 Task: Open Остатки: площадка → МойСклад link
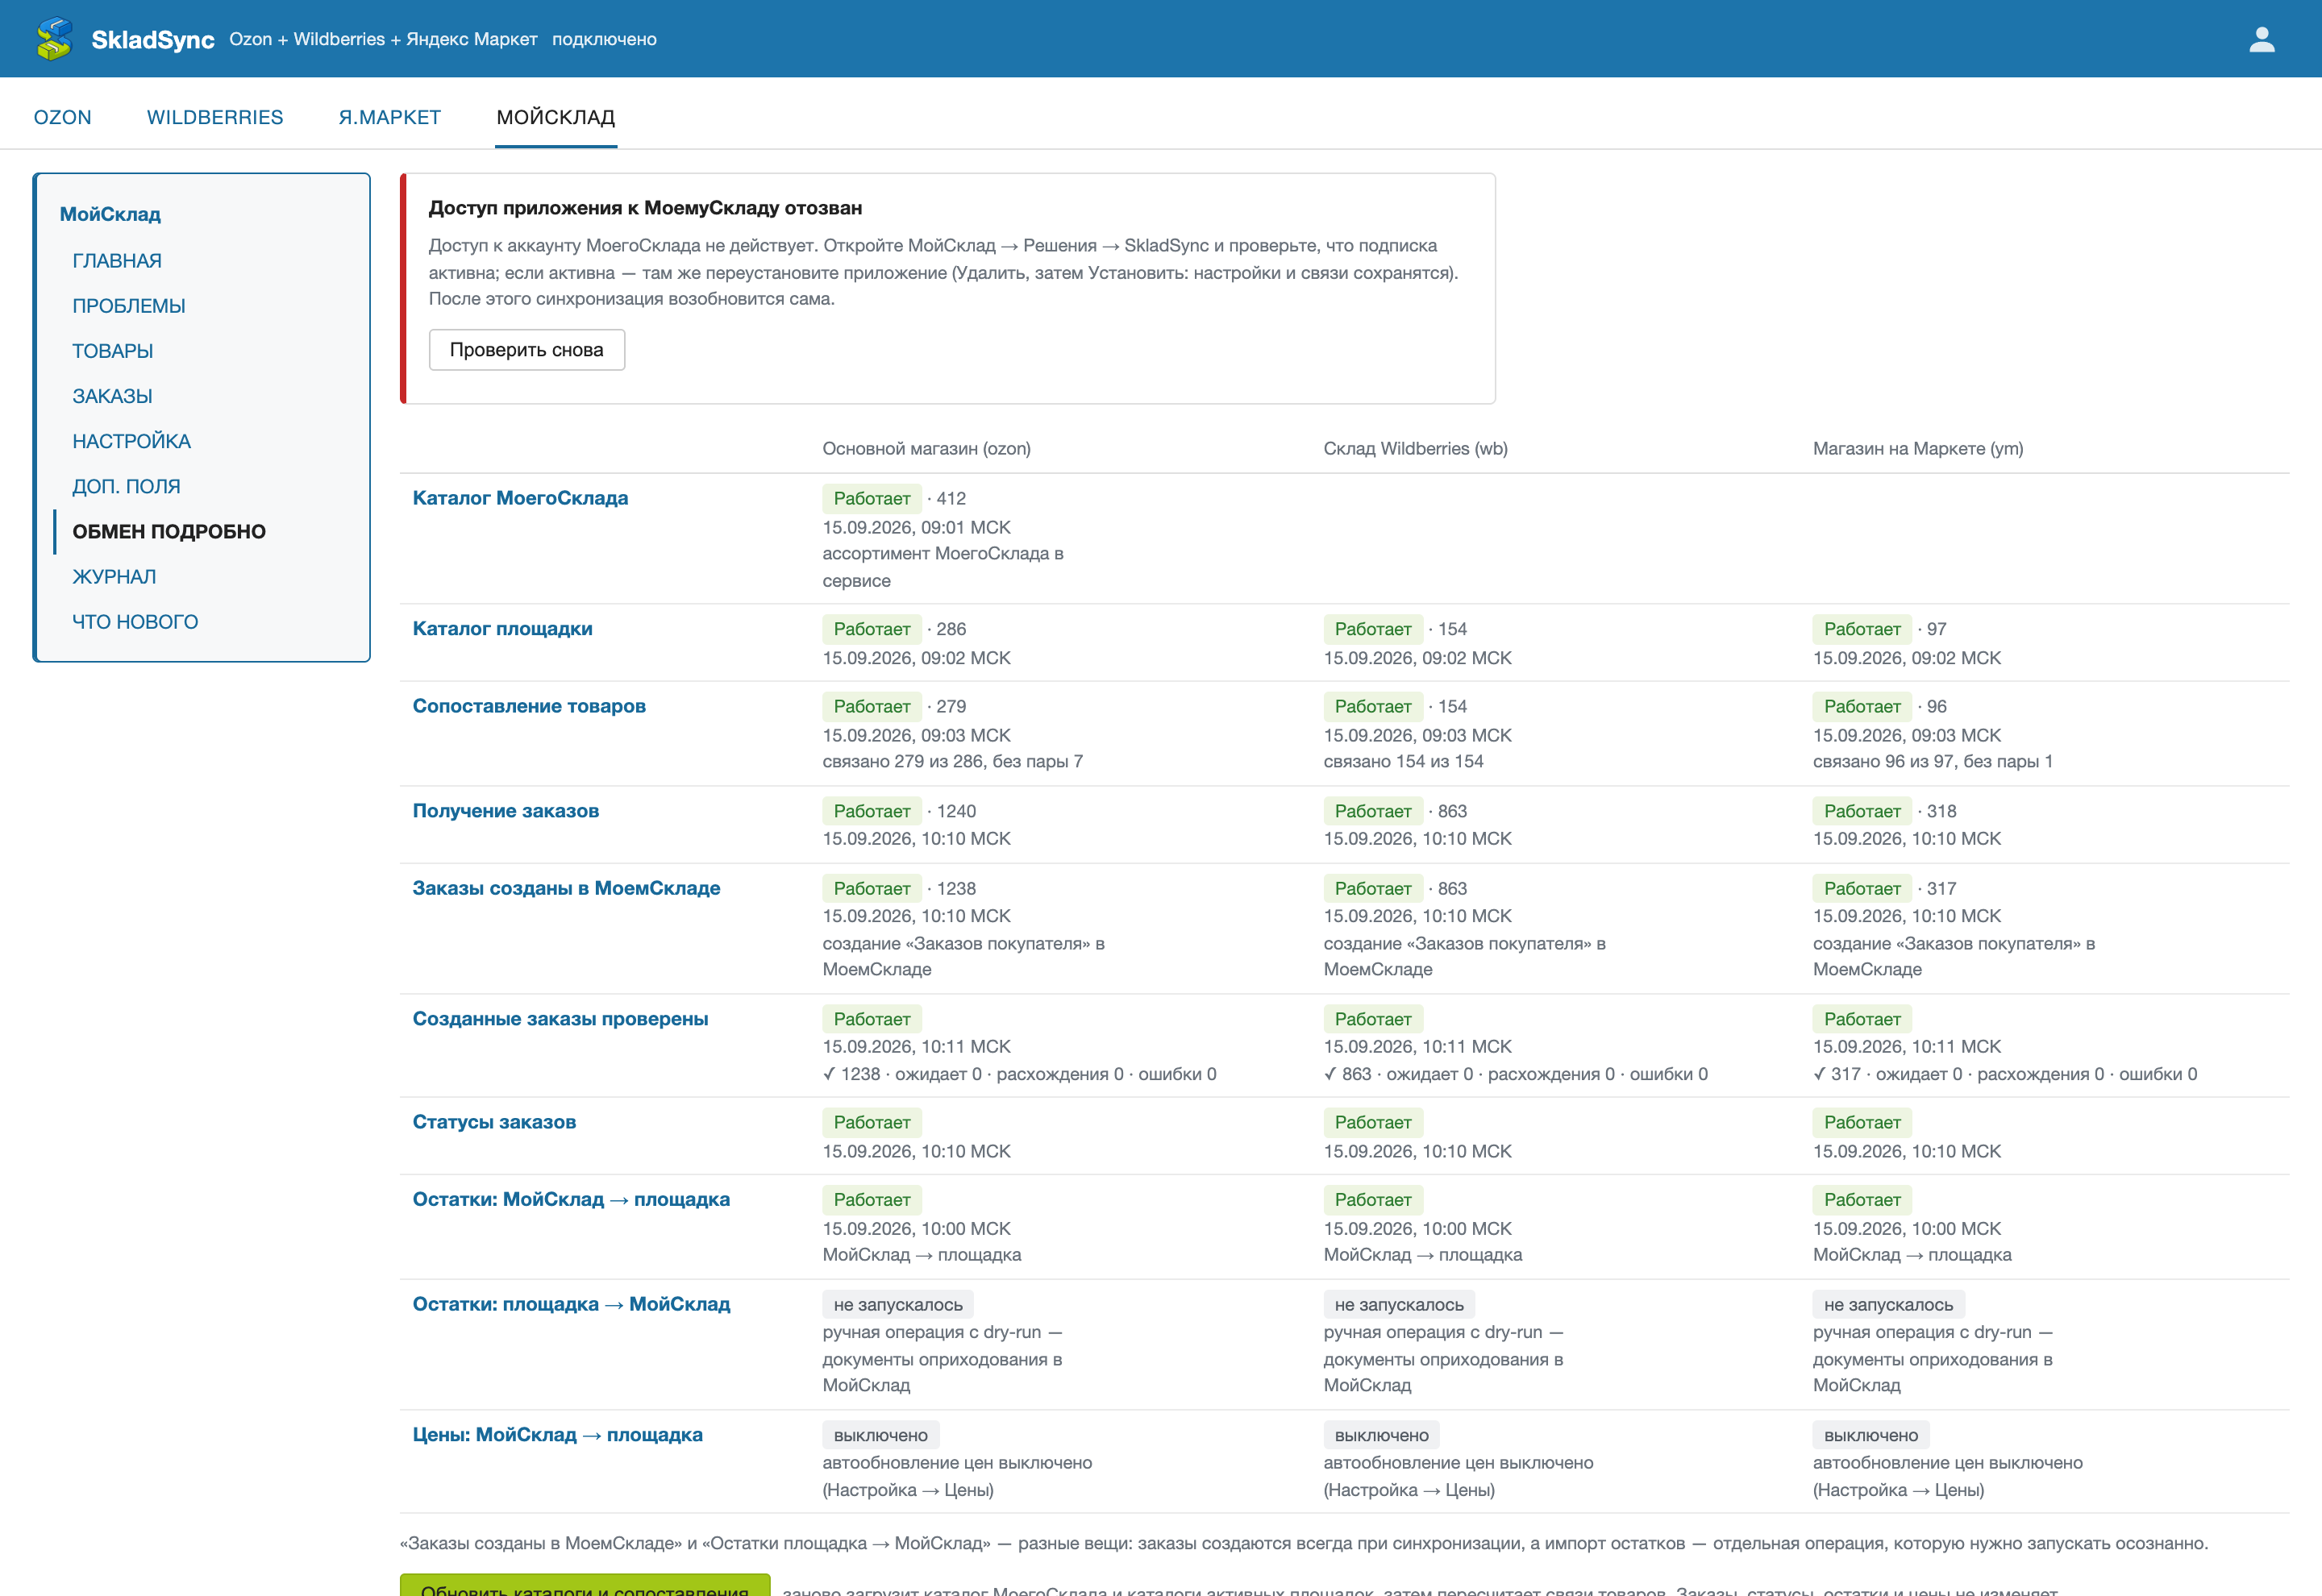pos(571,1304)
